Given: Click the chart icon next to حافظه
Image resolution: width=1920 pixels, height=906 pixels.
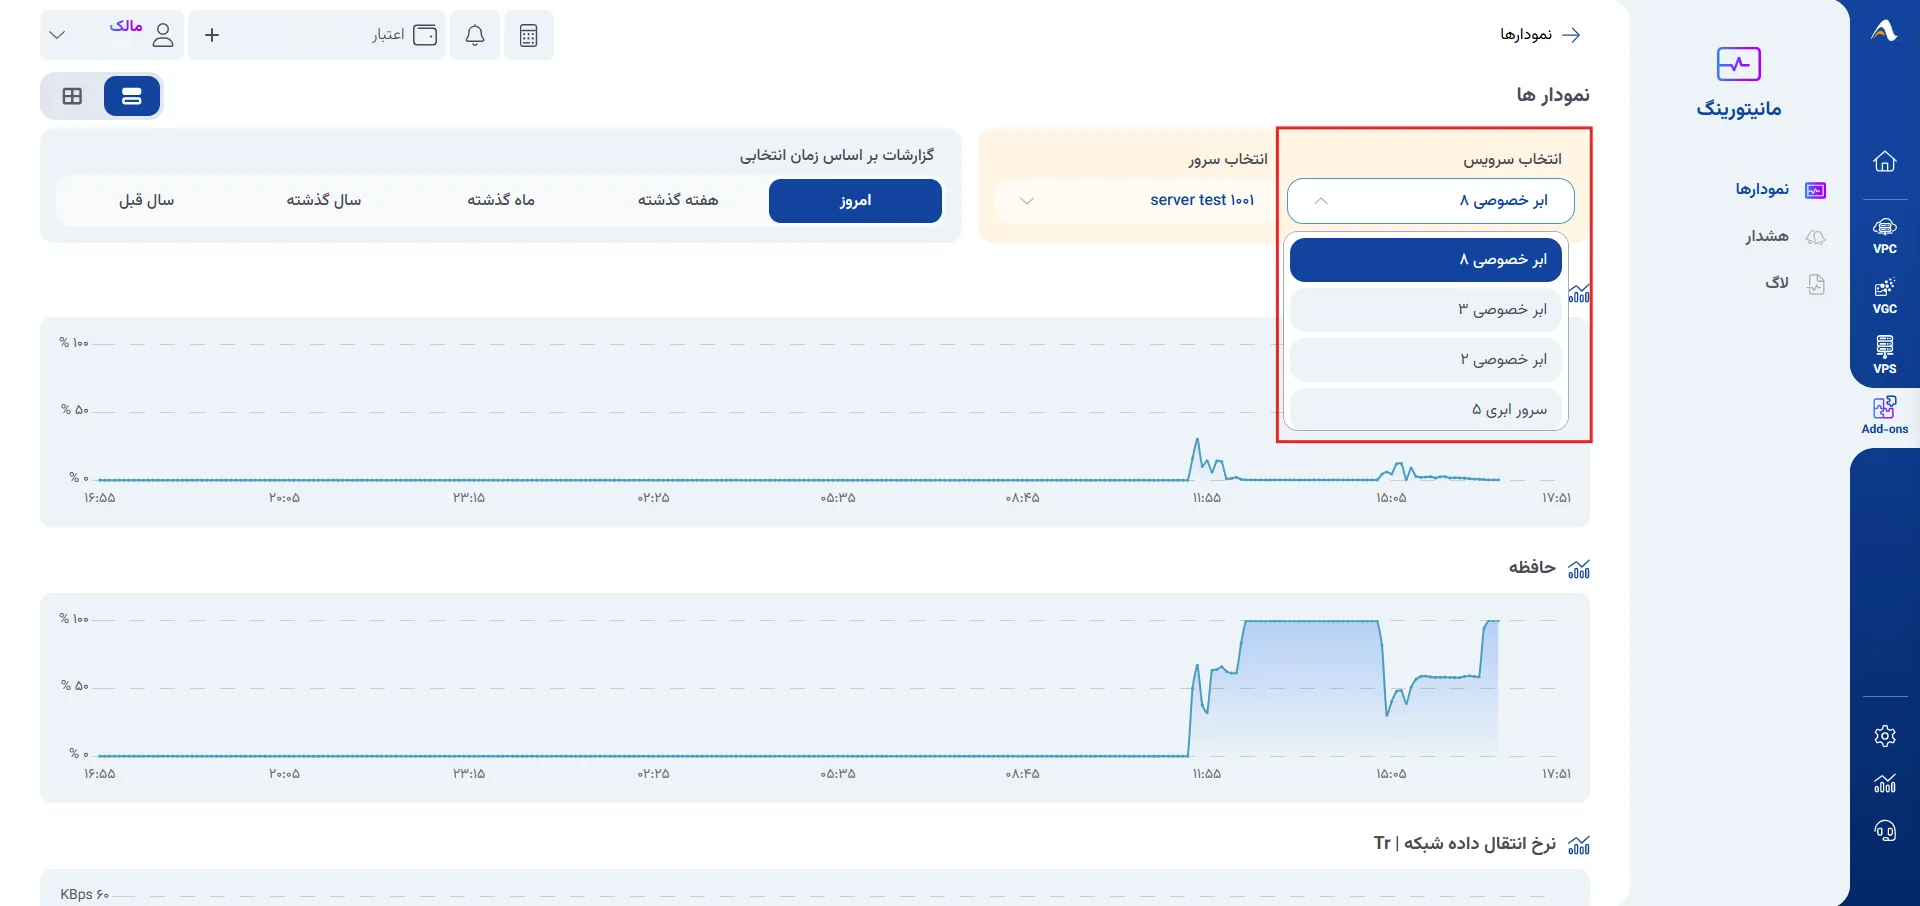Looking at the screenshot, I should click(x=1579, y=569).
